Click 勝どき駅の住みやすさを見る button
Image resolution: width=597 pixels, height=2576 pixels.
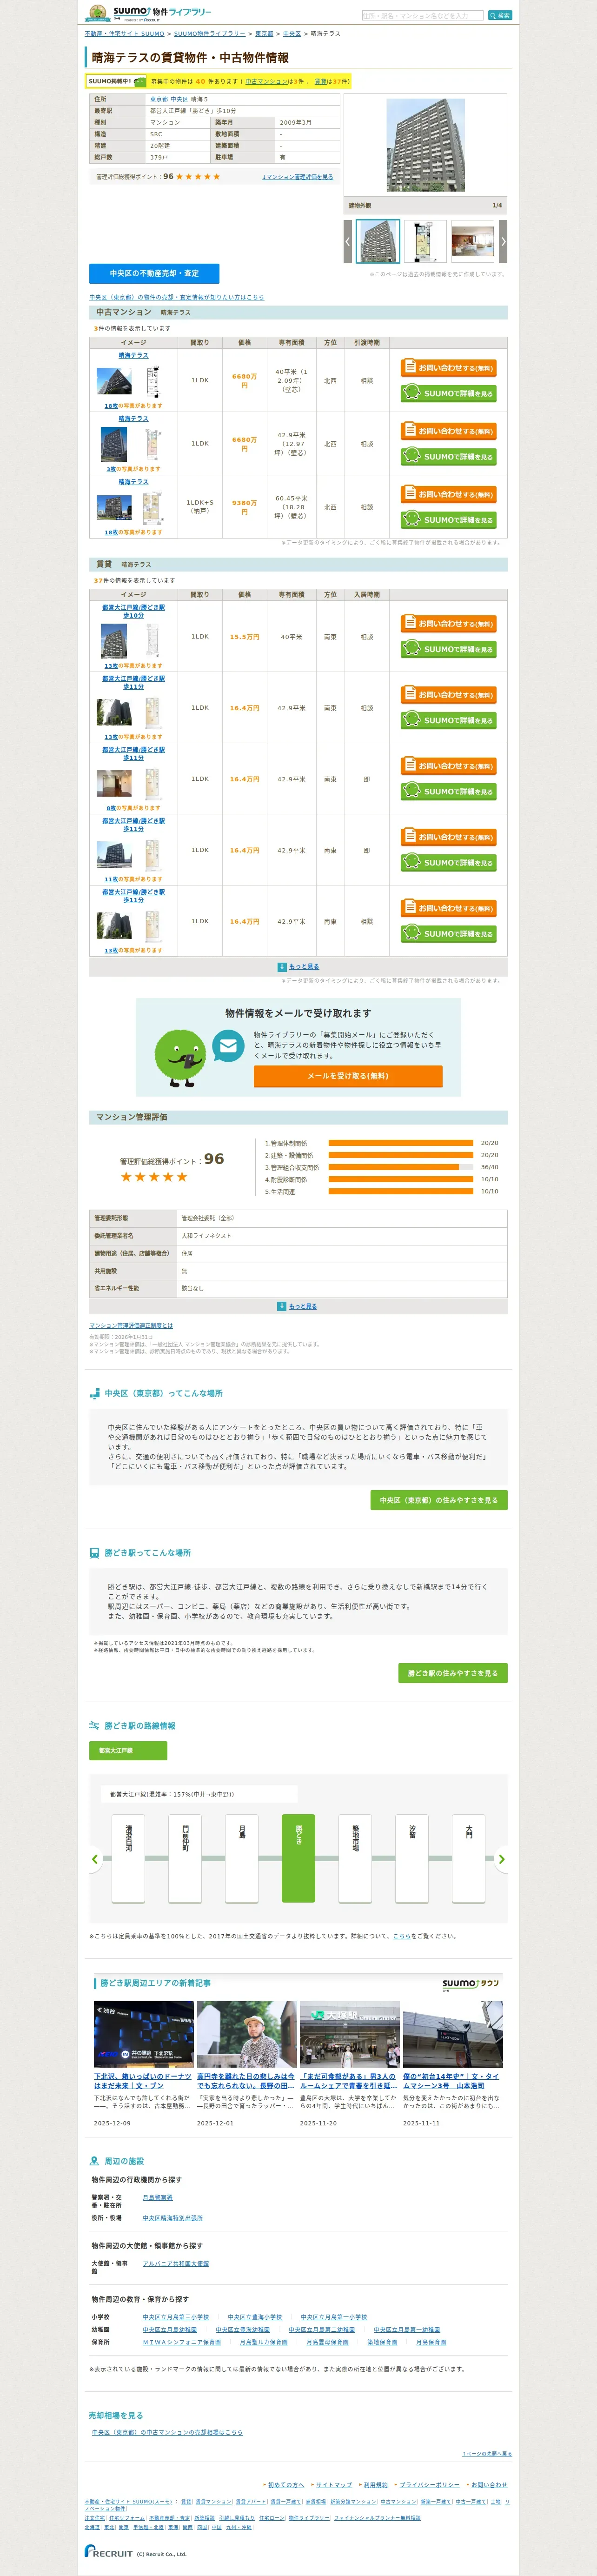click(453, 1673)
